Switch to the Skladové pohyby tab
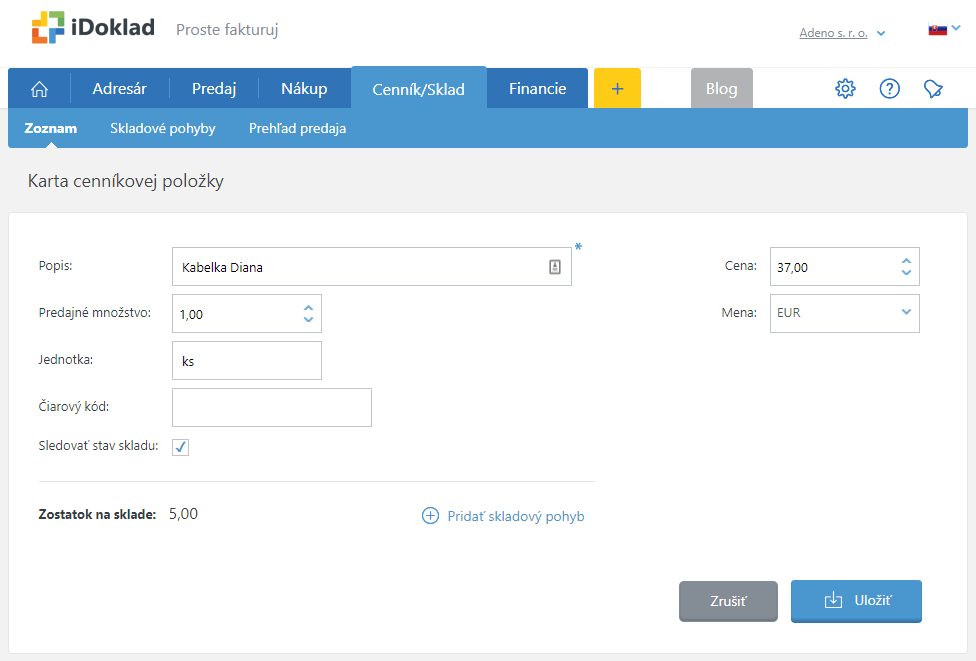The image size is (976, 661). coord(162,129)
